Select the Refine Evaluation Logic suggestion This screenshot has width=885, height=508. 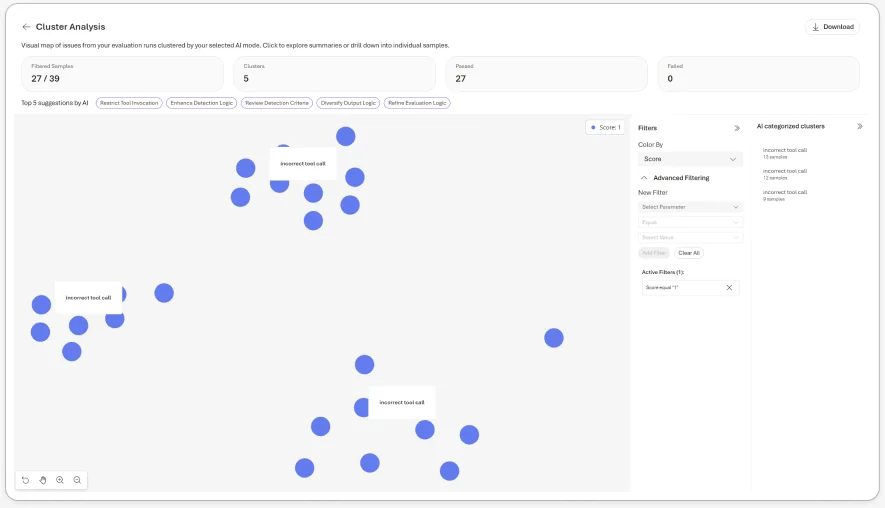[x=417, y=103]
